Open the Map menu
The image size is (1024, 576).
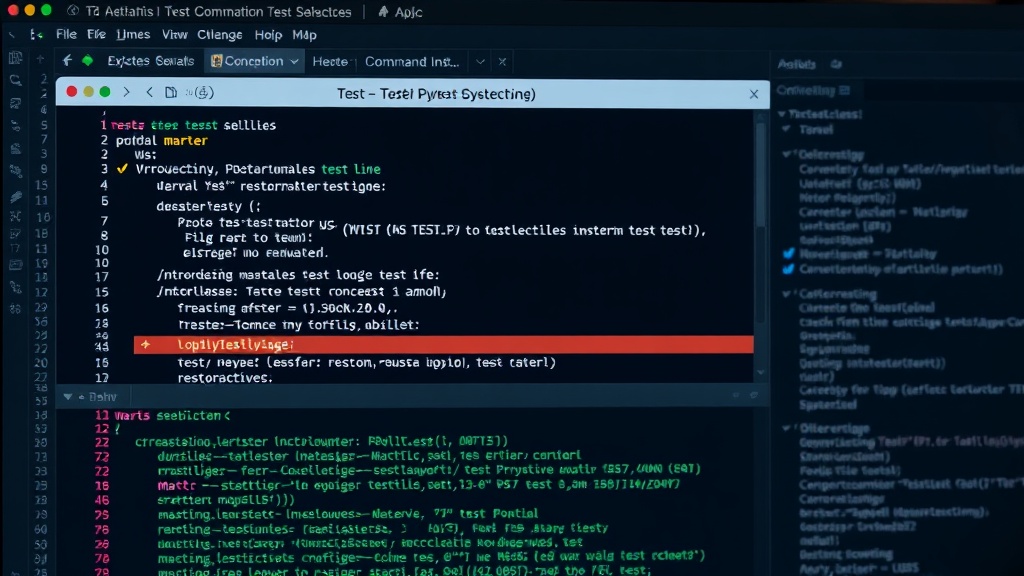tap(304, 35)
